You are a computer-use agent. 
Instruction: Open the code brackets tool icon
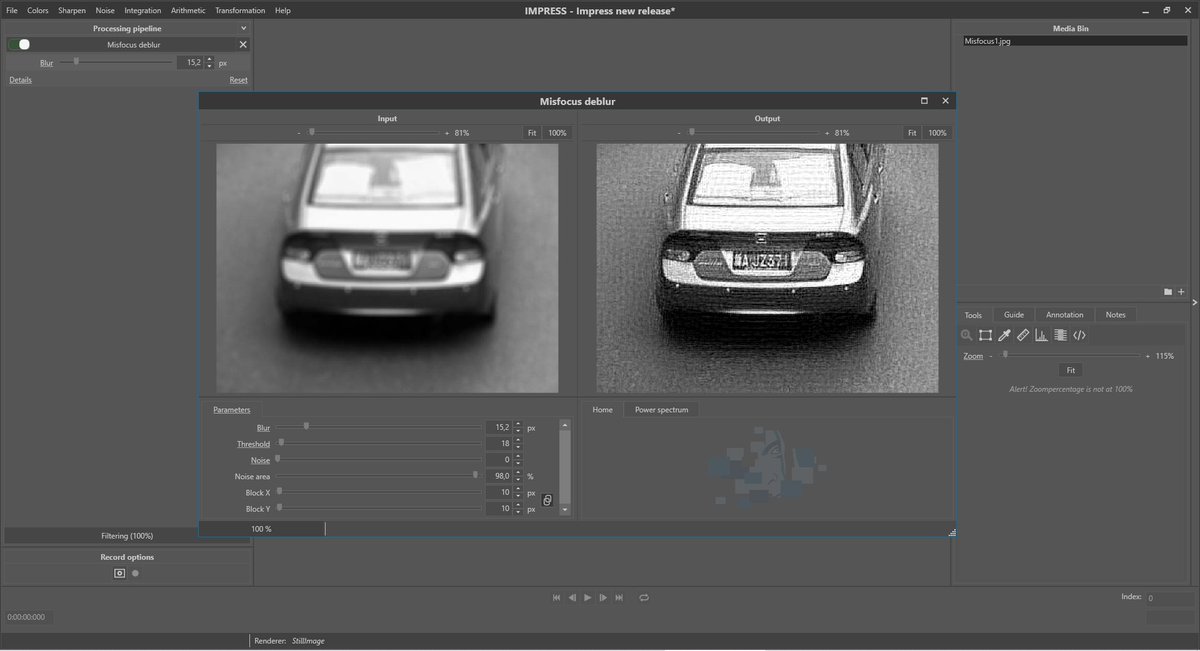[x=1079, y=335]
